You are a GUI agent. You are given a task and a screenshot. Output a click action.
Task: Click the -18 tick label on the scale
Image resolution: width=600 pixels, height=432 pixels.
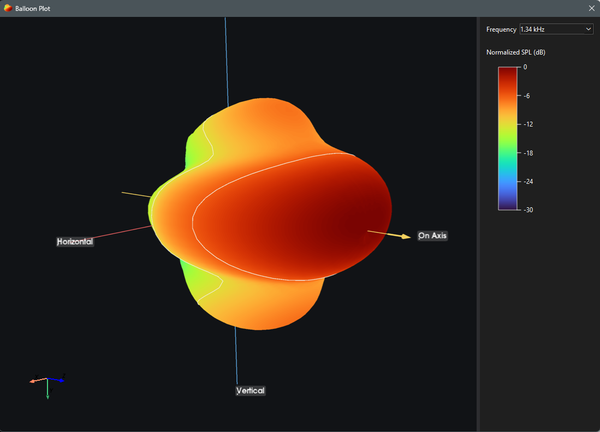point(528,153)
